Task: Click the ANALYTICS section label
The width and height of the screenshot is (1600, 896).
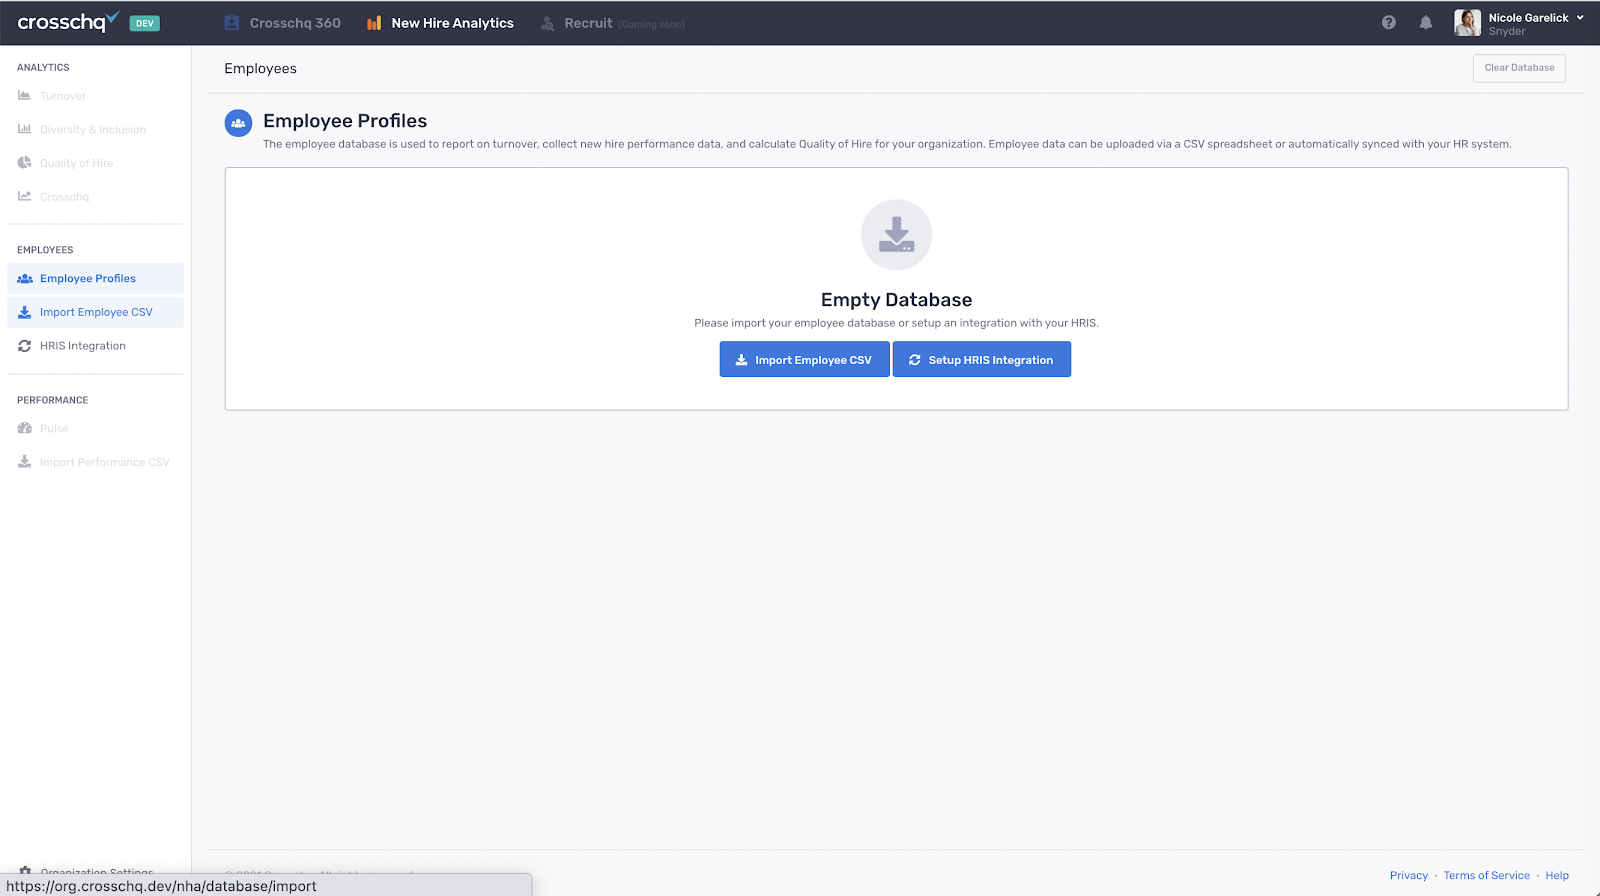Action: [x=43, y=68]
